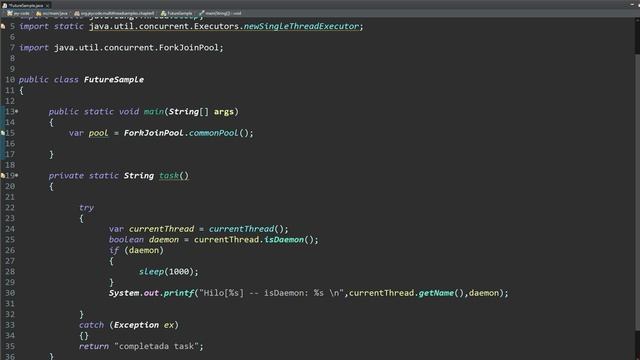Click the warning marker on line 15
Viewport: 640px width, 360px height.
(3, 133)
